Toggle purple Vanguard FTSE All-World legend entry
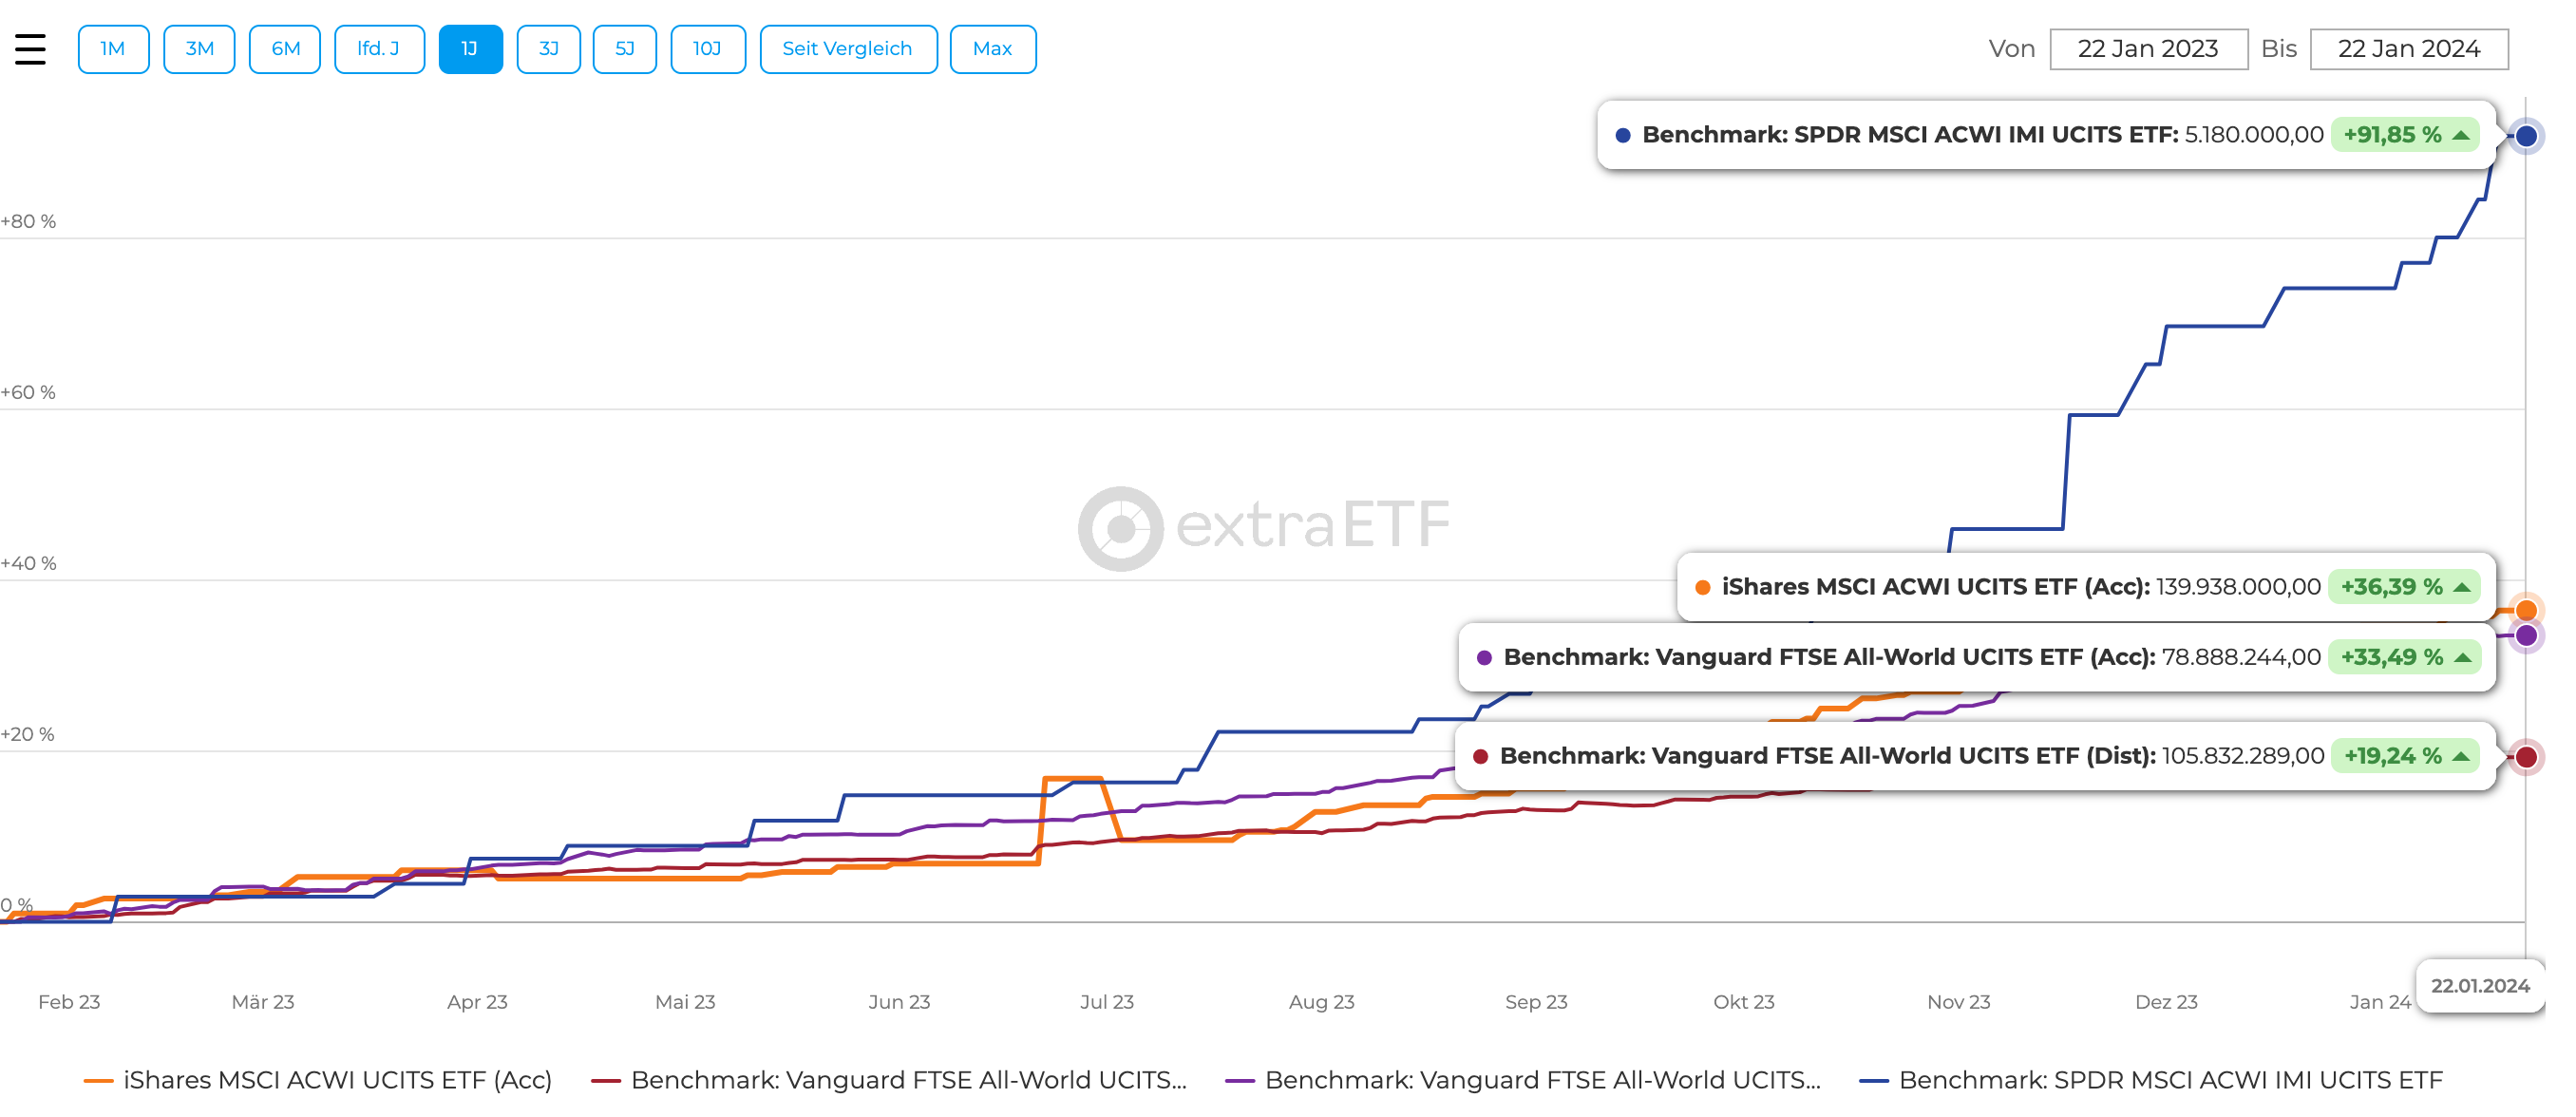The image size is (2576, 1117). (1523, 1080)
